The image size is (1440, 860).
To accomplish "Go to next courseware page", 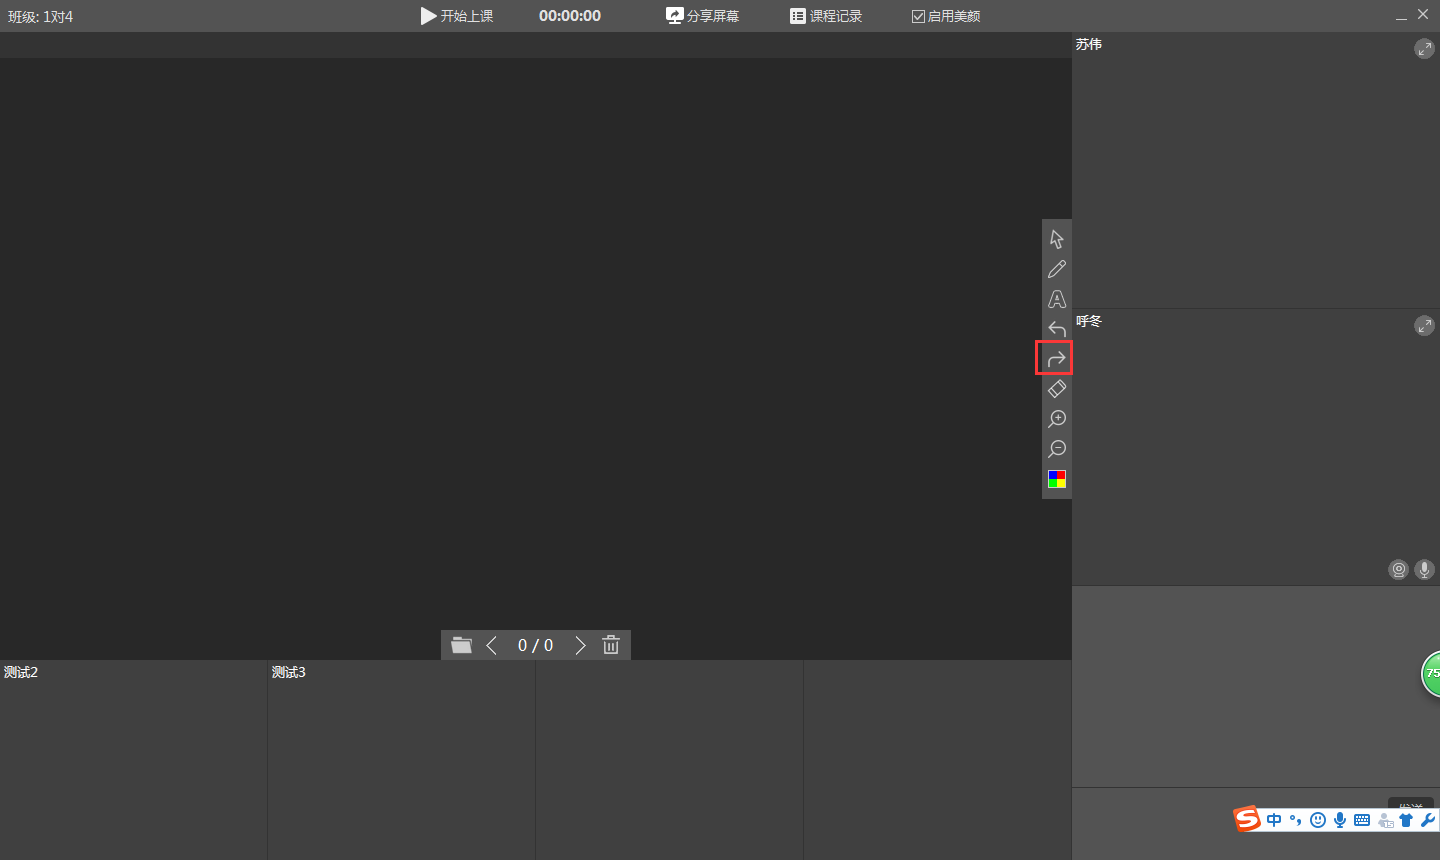I will pyautogui.click(x=580, y=646).
